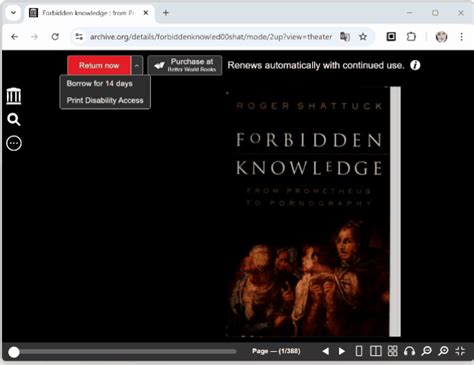Open Chrome three-dot menu
The image size is (474, 365).
tap(462, 37)
